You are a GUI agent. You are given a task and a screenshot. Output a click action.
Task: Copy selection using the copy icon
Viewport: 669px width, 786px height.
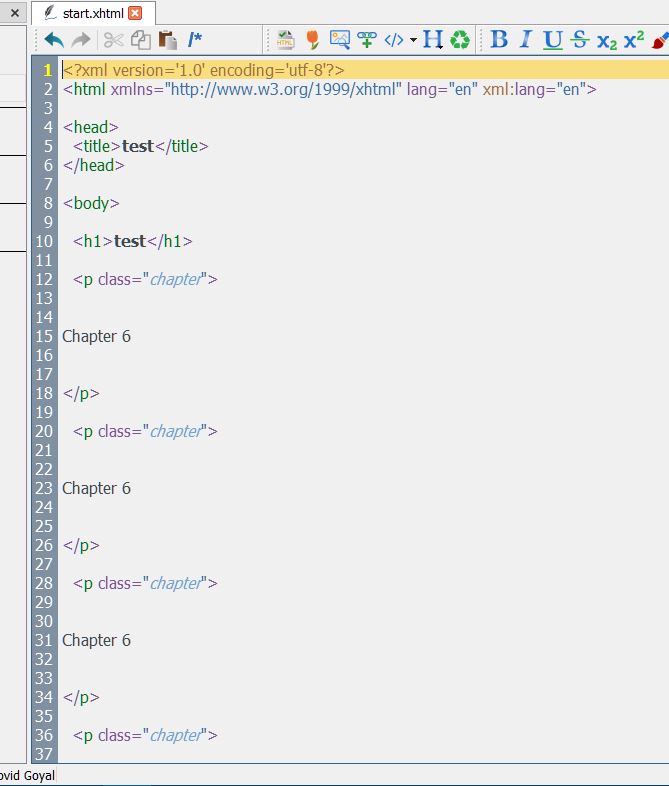pos(141,40)
